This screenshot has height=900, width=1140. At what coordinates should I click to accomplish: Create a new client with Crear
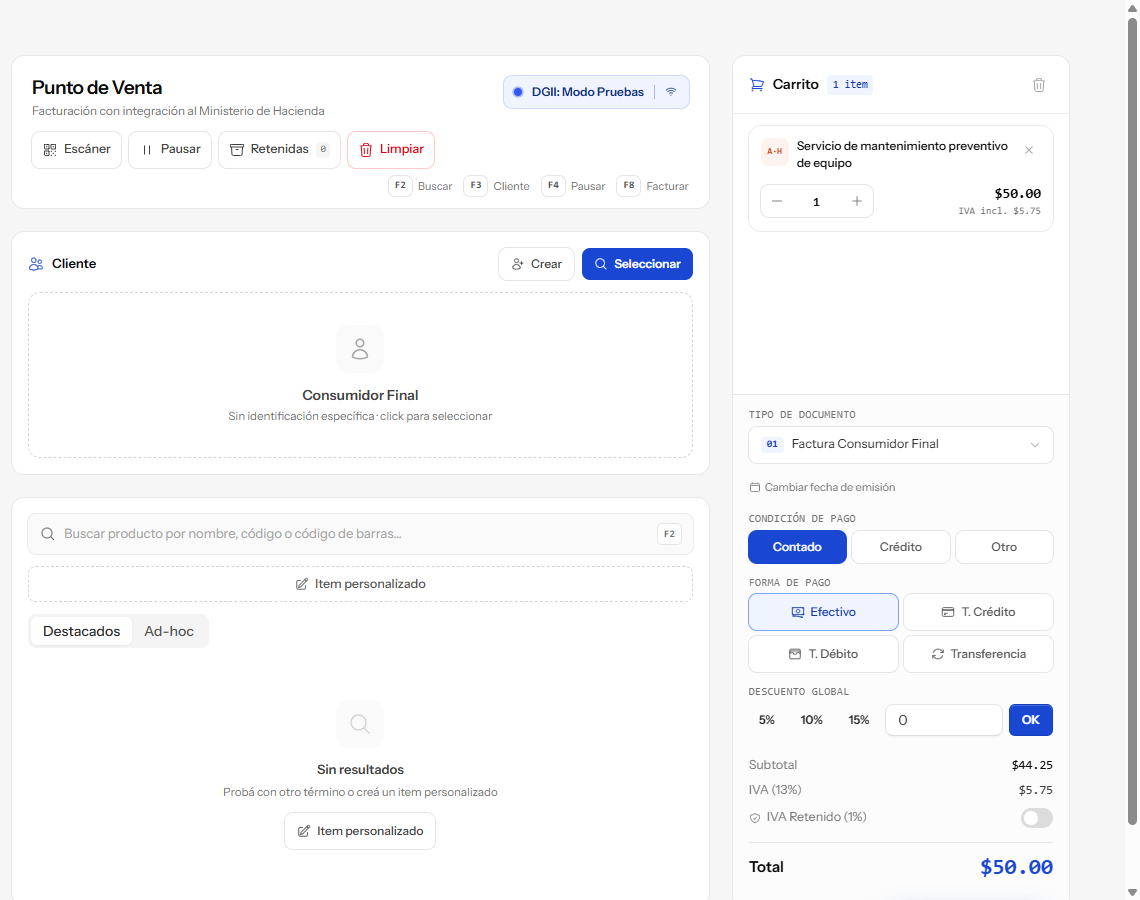click(537, 264)
